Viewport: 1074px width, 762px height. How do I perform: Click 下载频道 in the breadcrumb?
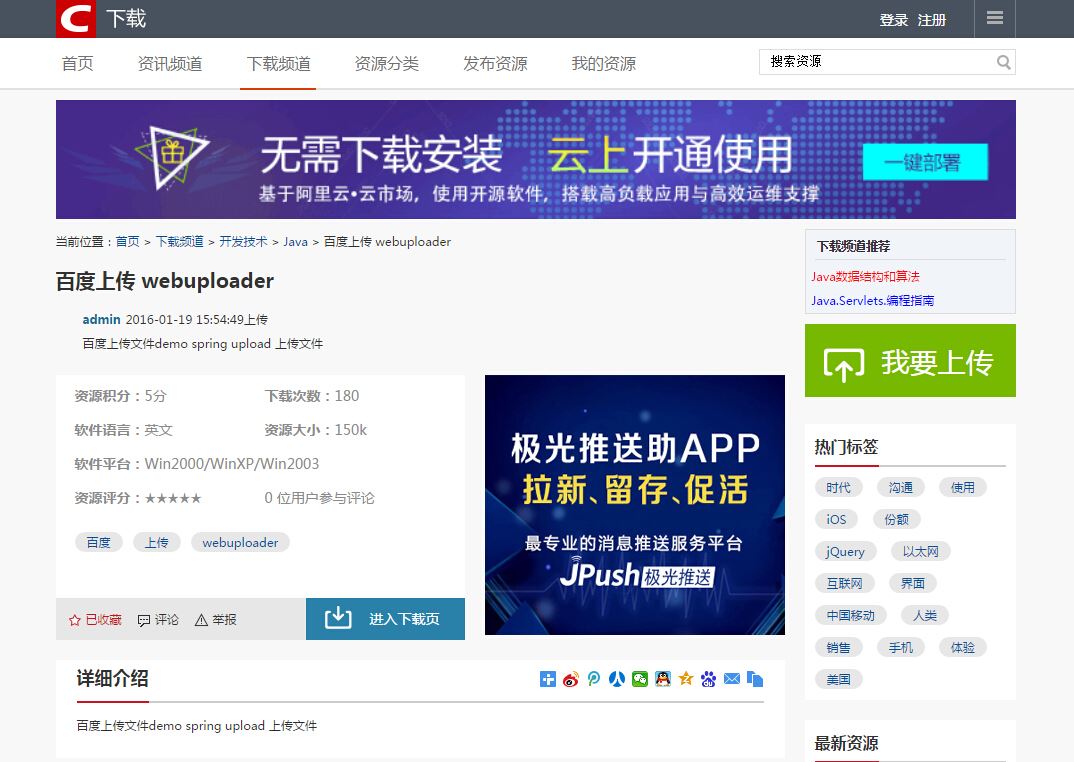coord(179,242)
